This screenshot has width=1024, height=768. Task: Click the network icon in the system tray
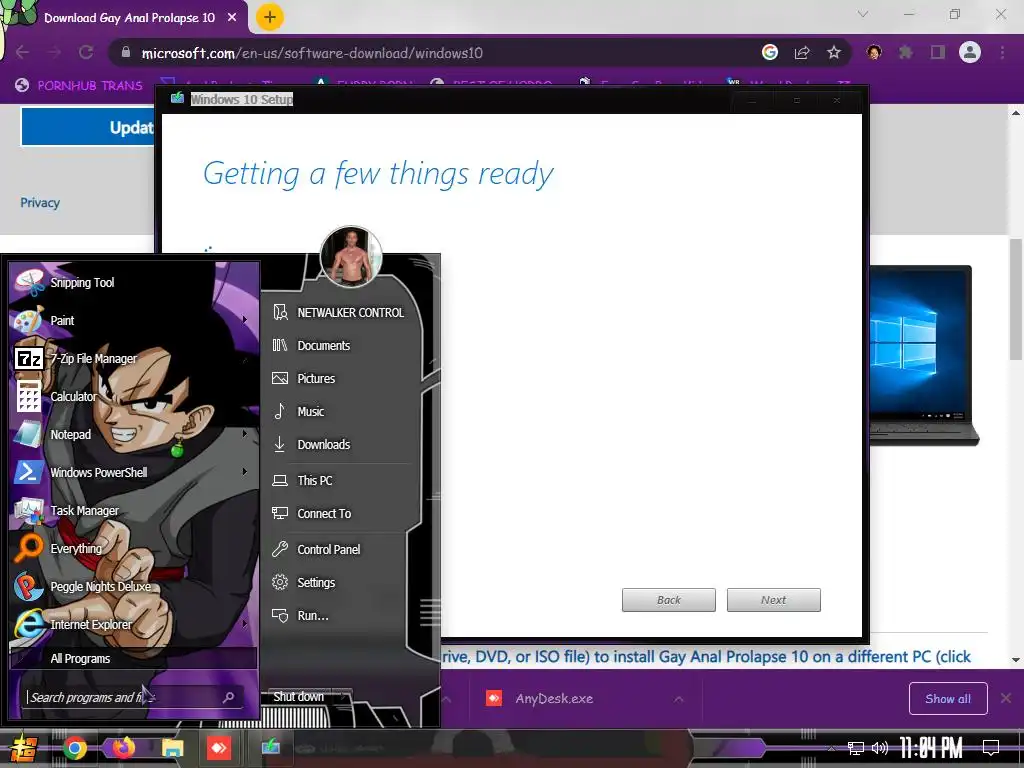pyautogui.click(x=856, y=748)
